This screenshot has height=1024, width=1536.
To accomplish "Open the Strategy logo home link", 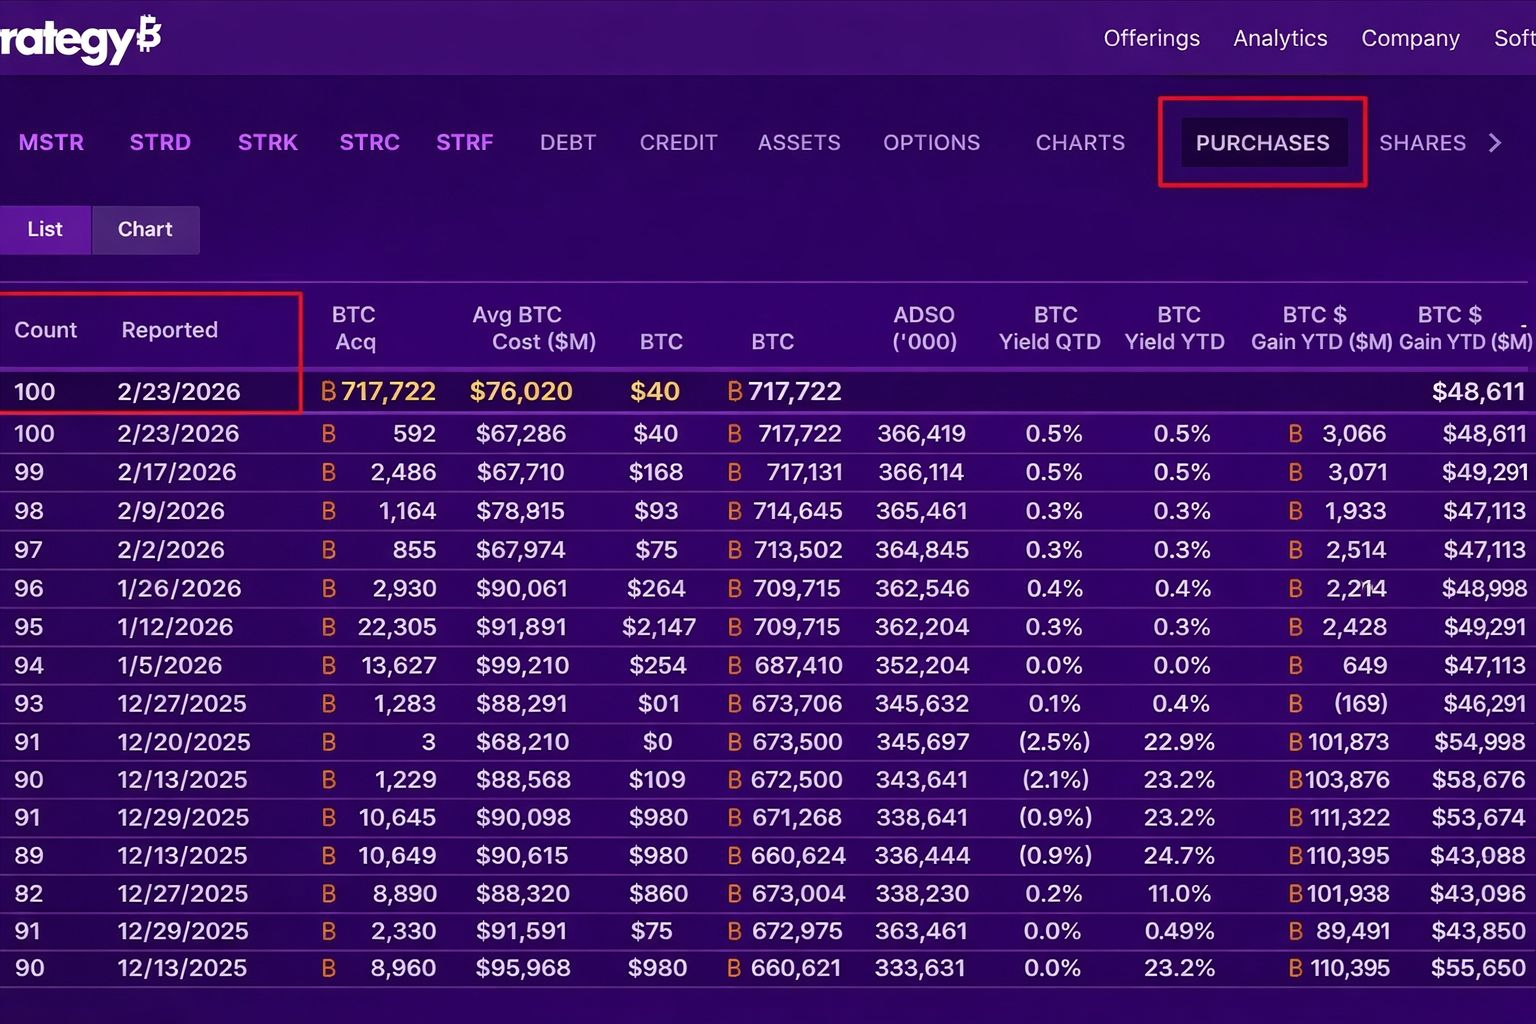I will pos(80,39).
